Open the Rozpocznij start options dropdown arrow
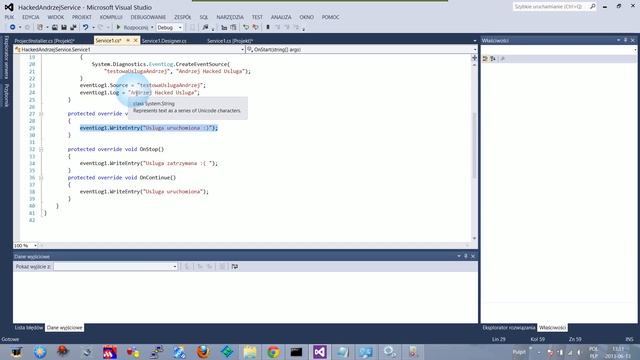The height and width of the screenshot is (360, 640). 152,27
